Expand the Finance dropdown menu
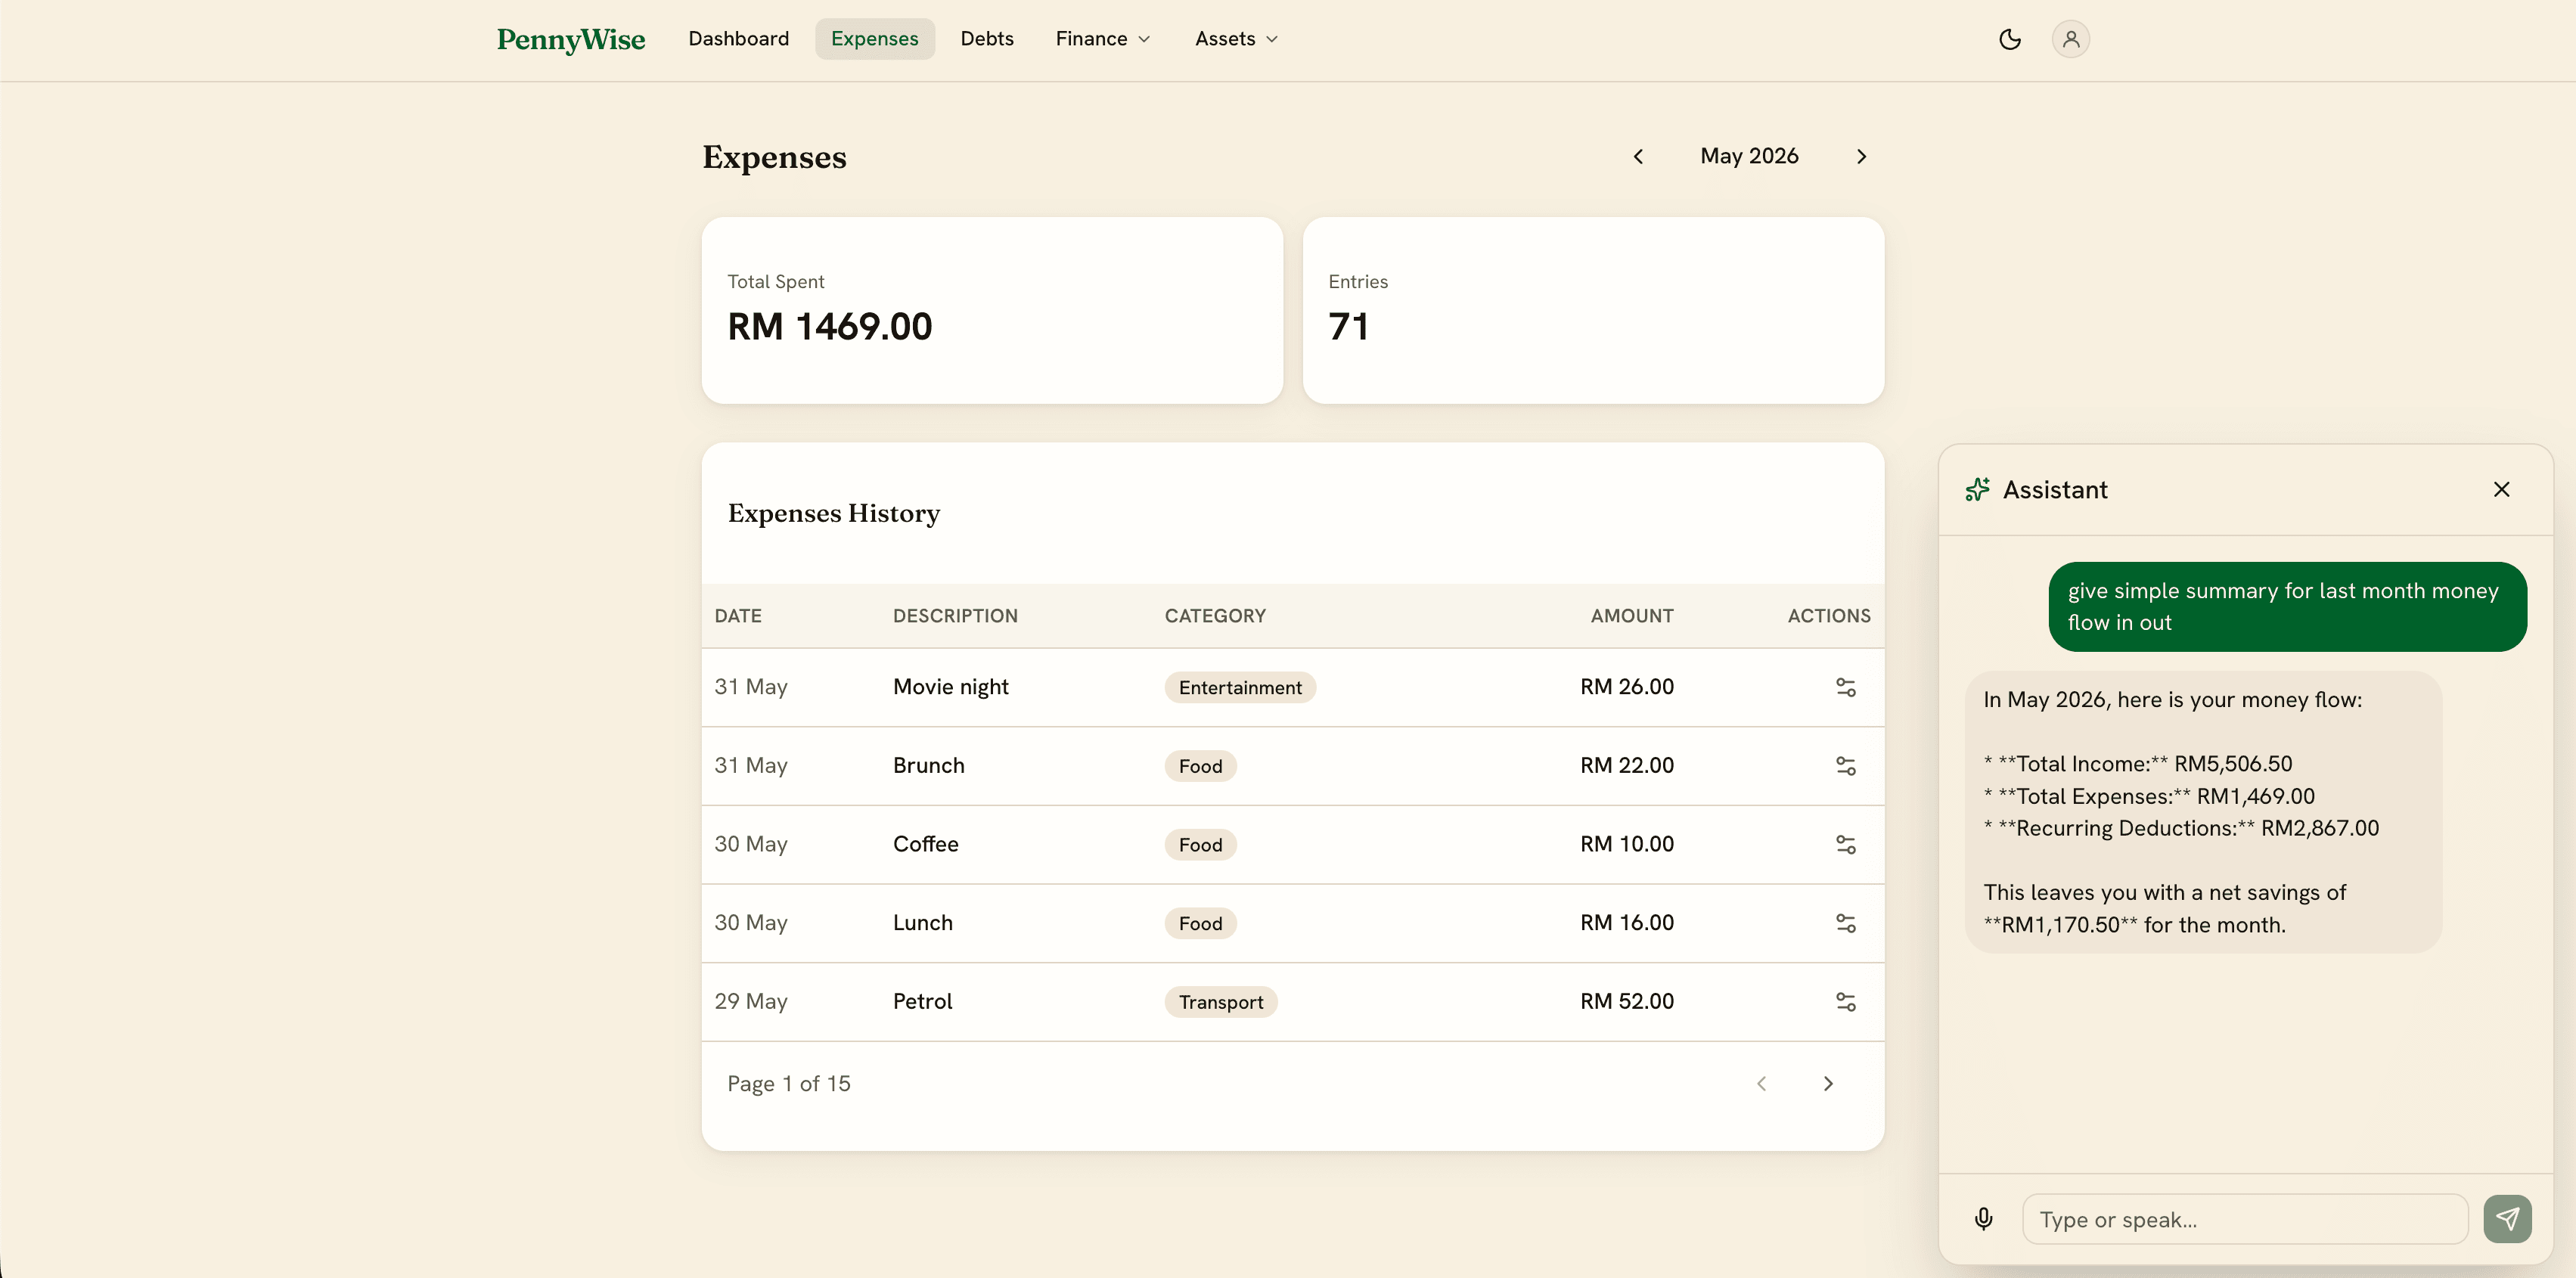The height and width of the screenshot is (1278, 2576). pyautogui.click(x=1103, y=39)
